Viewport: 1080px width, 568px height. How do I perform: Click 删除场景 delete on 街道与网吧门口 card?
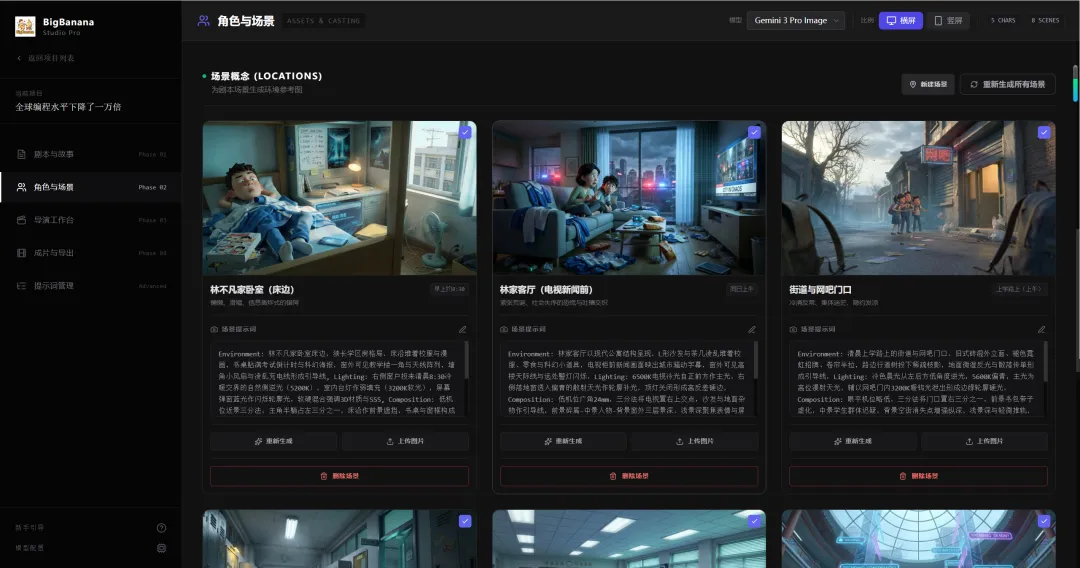coord(918,476)
